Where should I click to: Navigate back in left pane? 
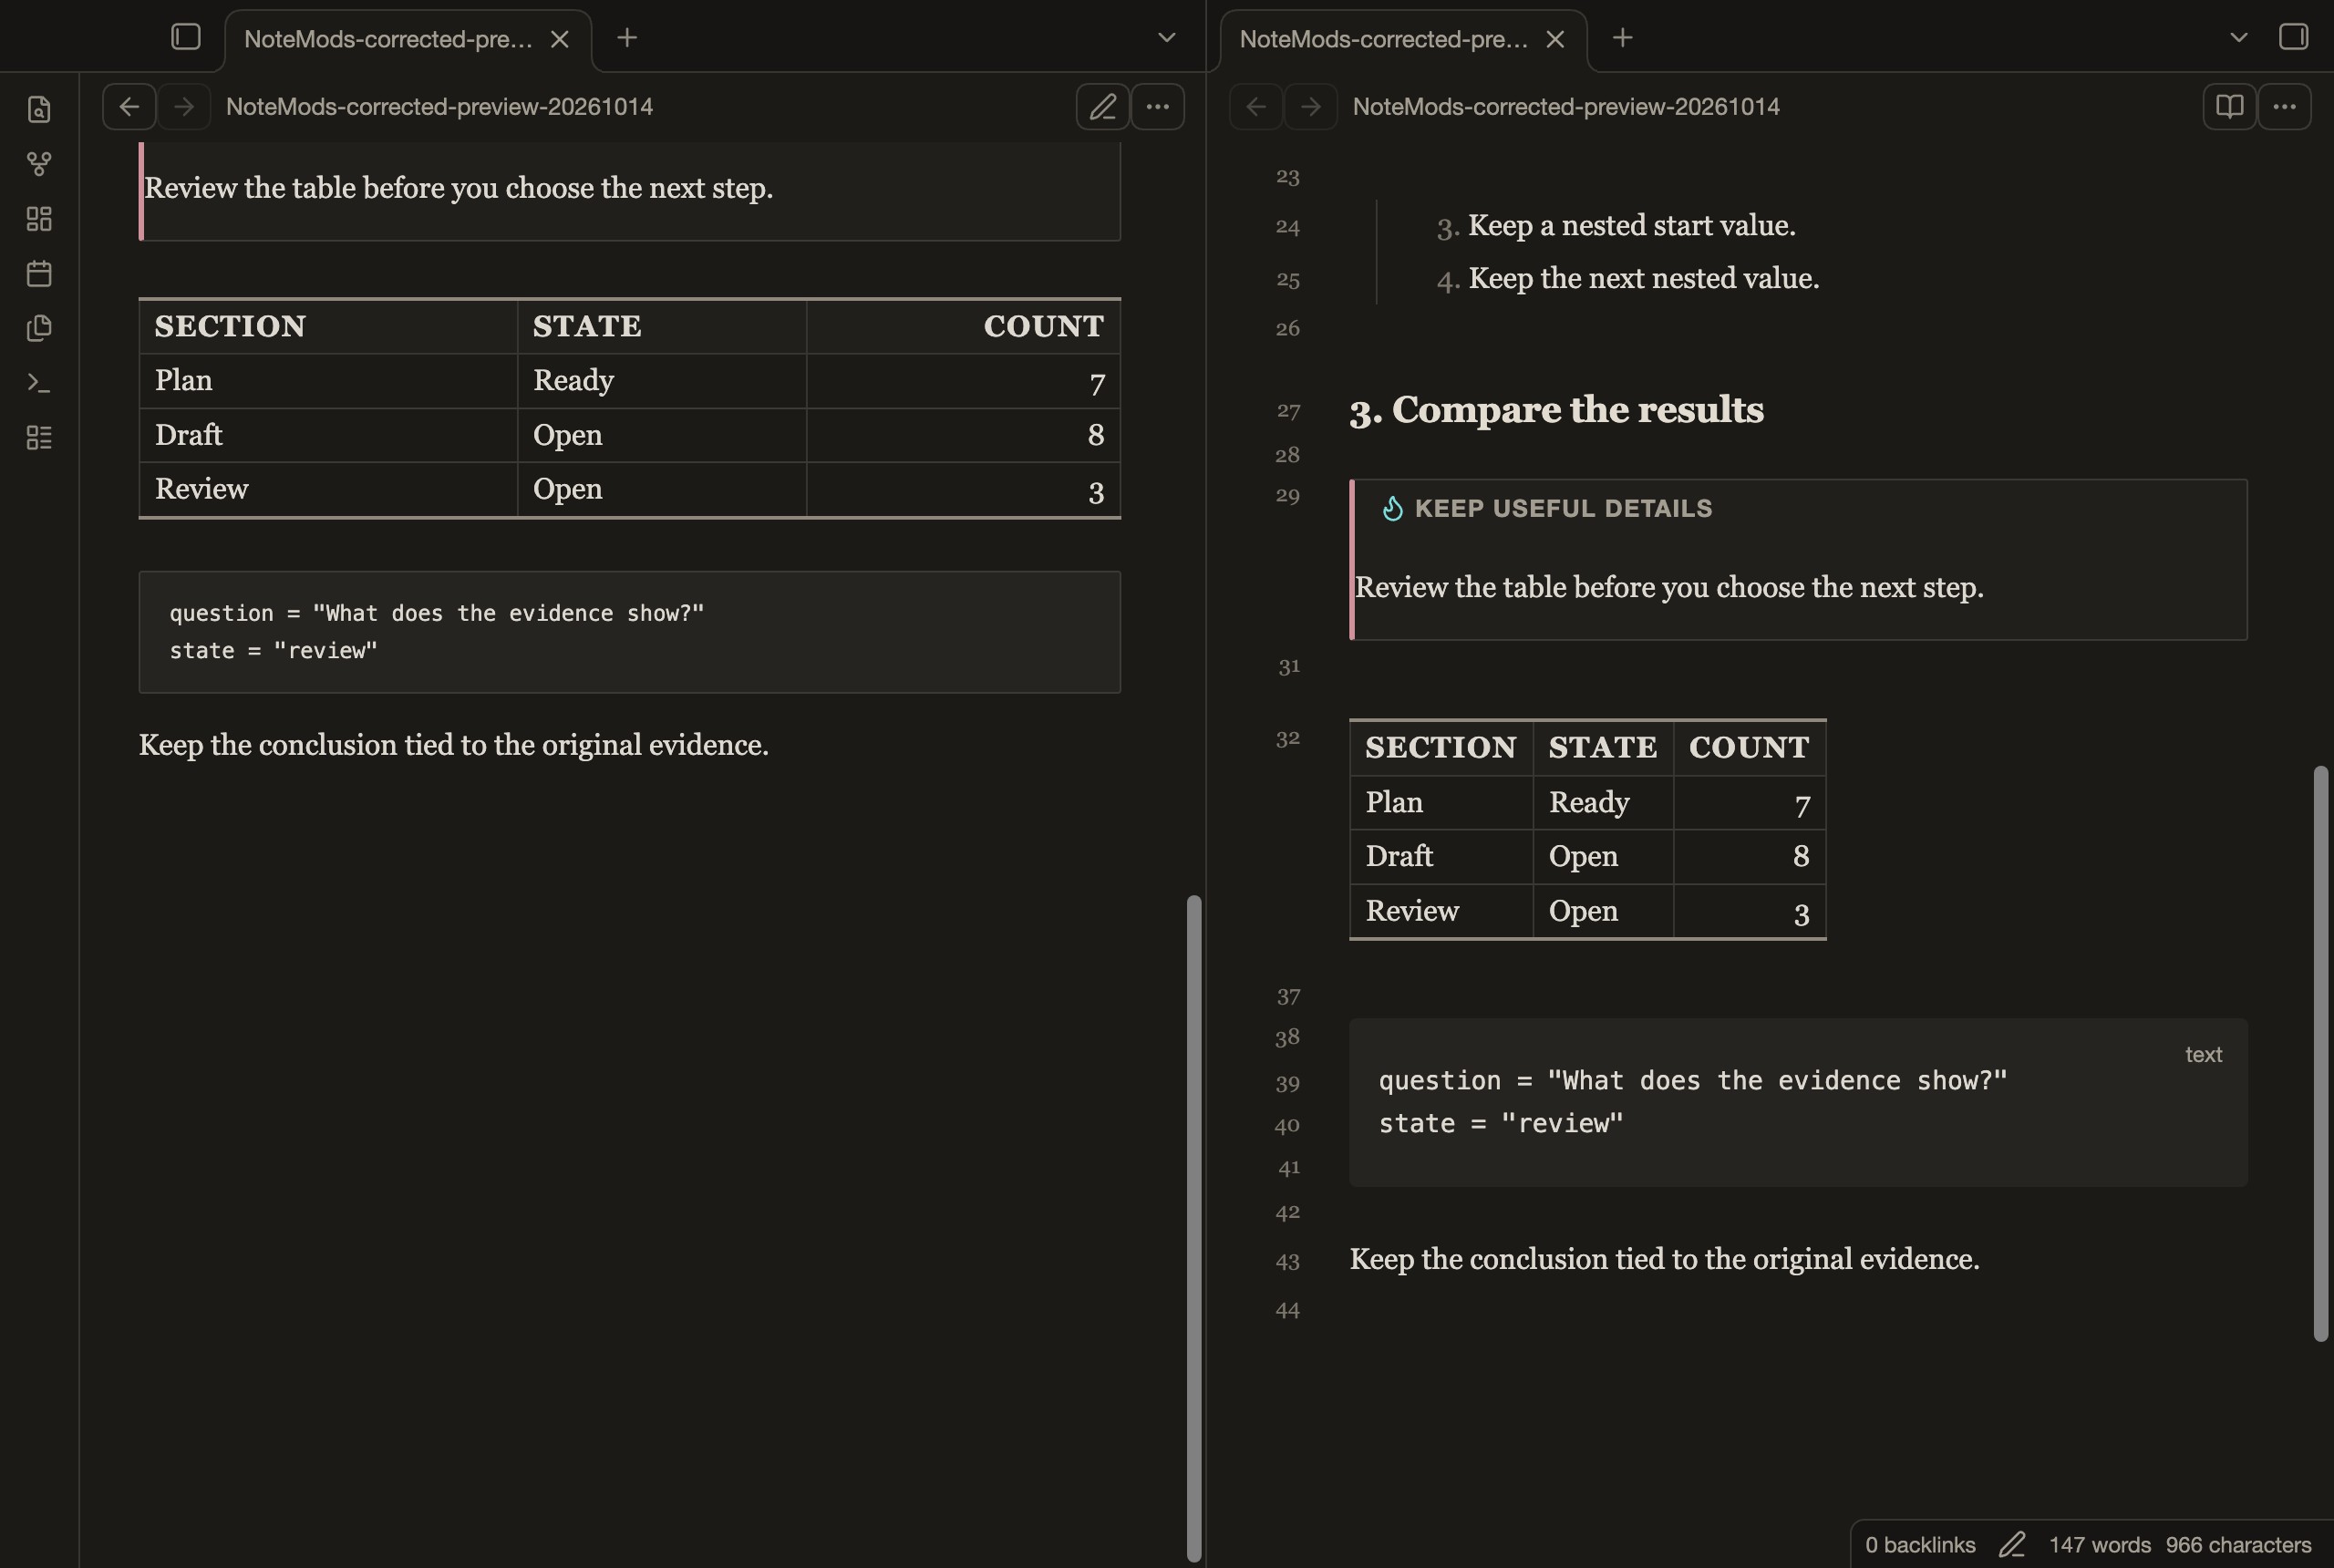129,106
